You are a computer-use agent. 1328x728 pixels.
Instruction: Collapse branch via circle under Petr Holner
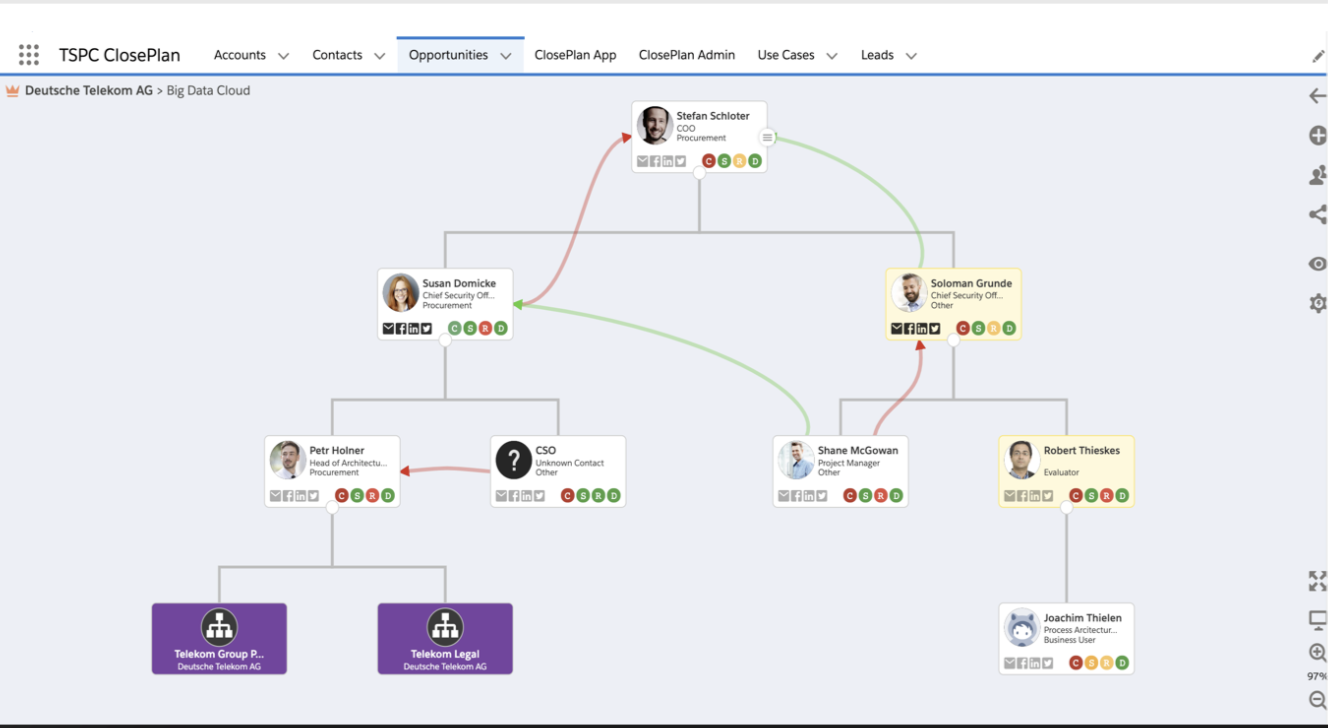pyautogui.click(x=332, y=507)
